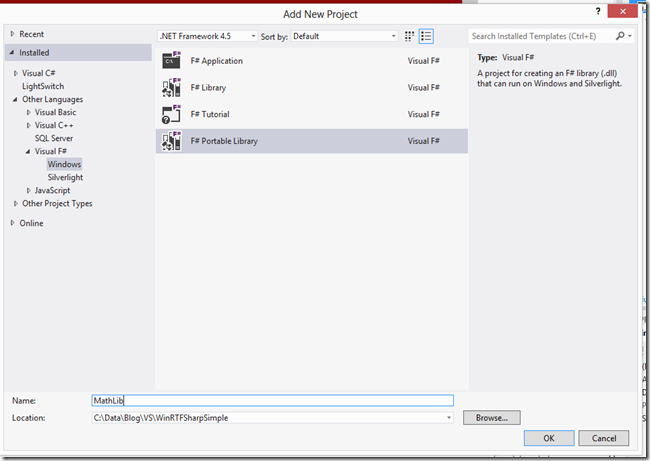
Task: Select the F# Tutorial template name
Action: point(210,114)
